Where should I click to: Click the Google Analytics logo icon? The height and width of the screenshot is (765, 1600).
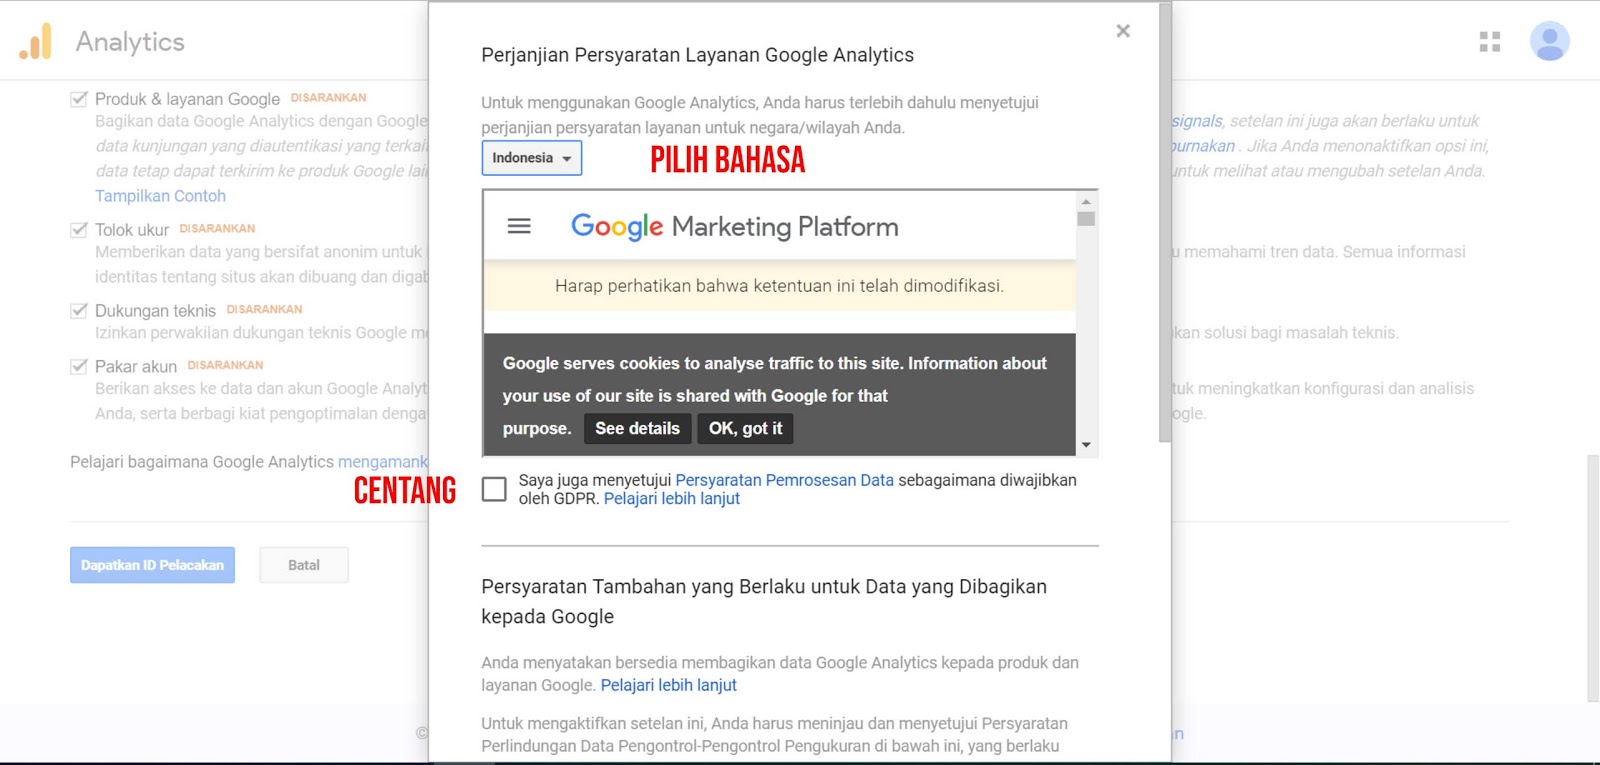pyautogui.click(x=36, y=42)
